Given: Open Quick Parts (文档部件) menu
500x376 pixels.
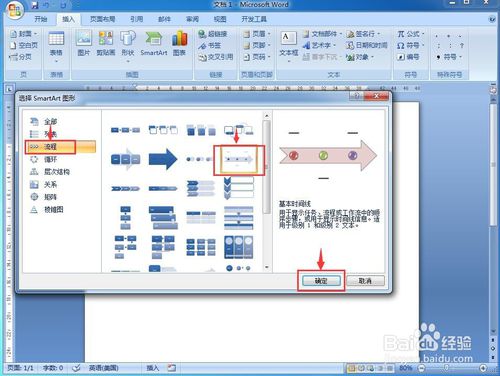Looking at the screenshot, I should coord(322,34).
